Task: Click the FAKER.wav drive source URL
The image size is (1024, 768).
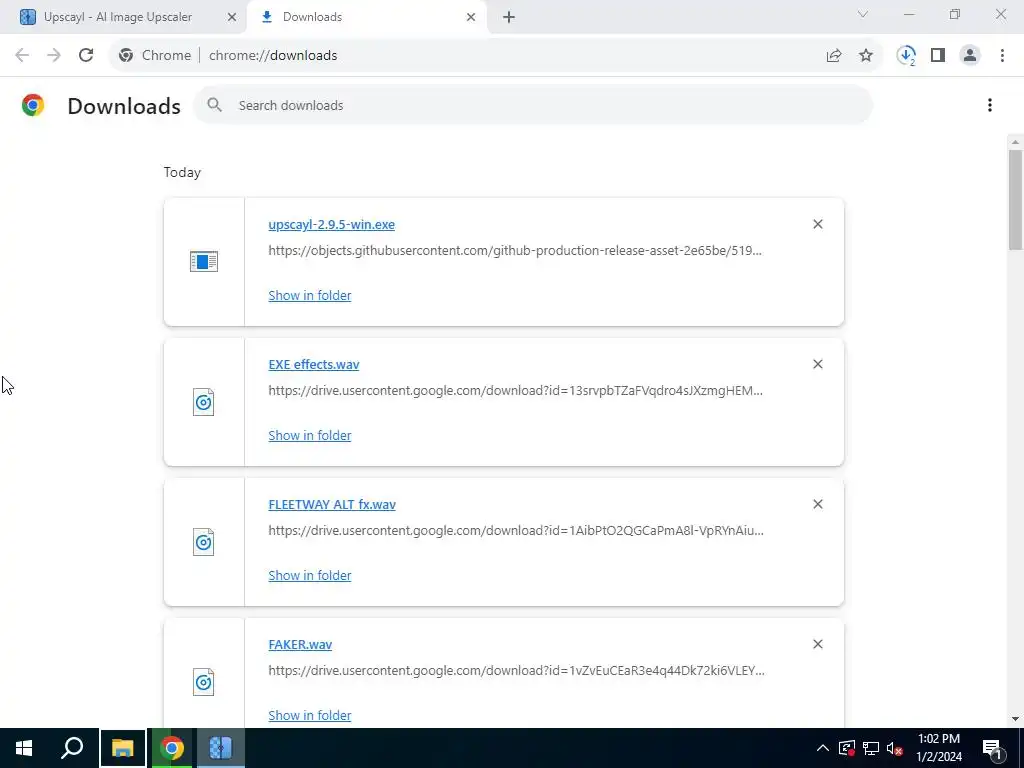Action: pyautogui.click(x=516, y=670)
